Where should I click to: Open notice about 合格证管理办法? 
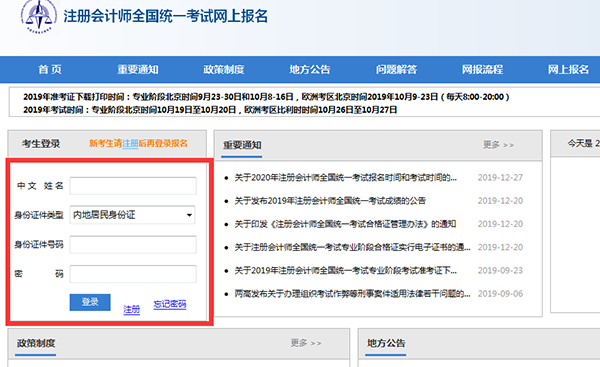[345, 224]
